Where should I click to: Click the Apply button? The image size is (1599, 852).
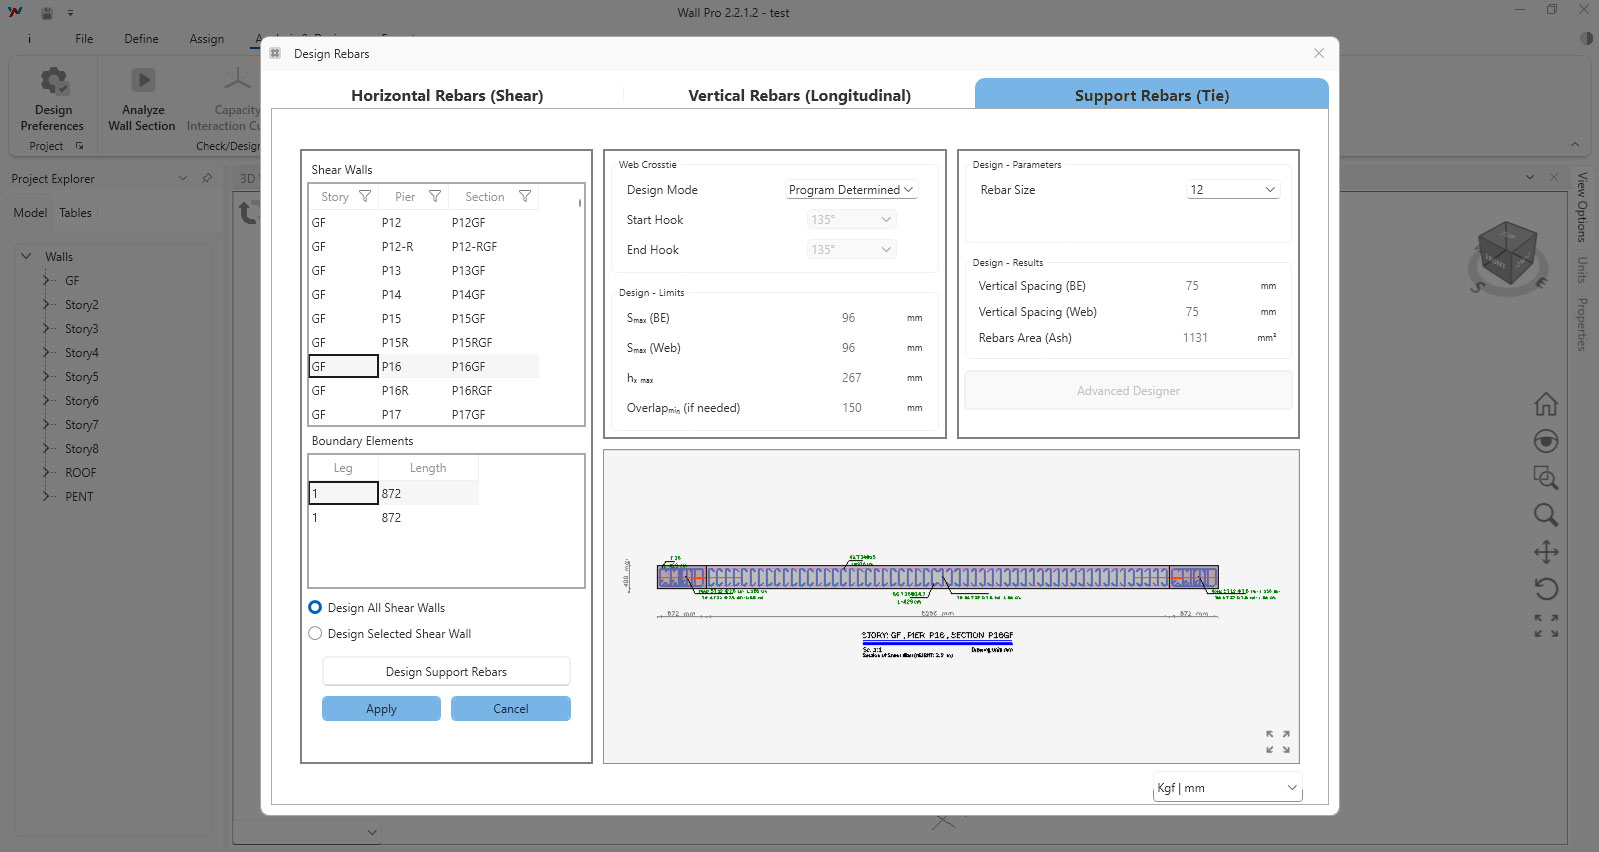[x=381, y=709]
